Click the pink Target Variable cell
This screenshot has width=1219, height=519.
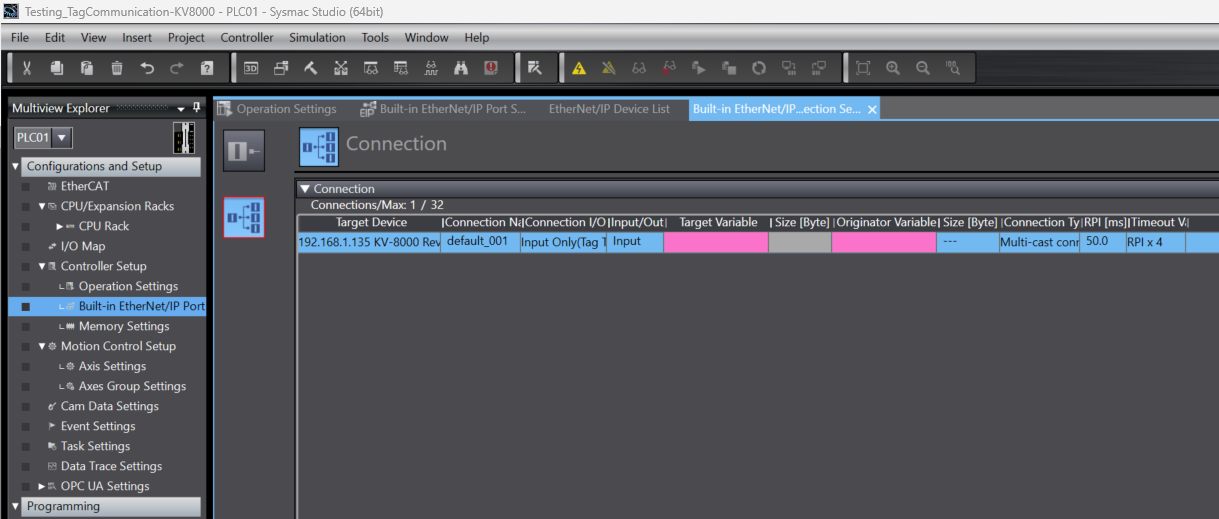click(x=716, y=242)
